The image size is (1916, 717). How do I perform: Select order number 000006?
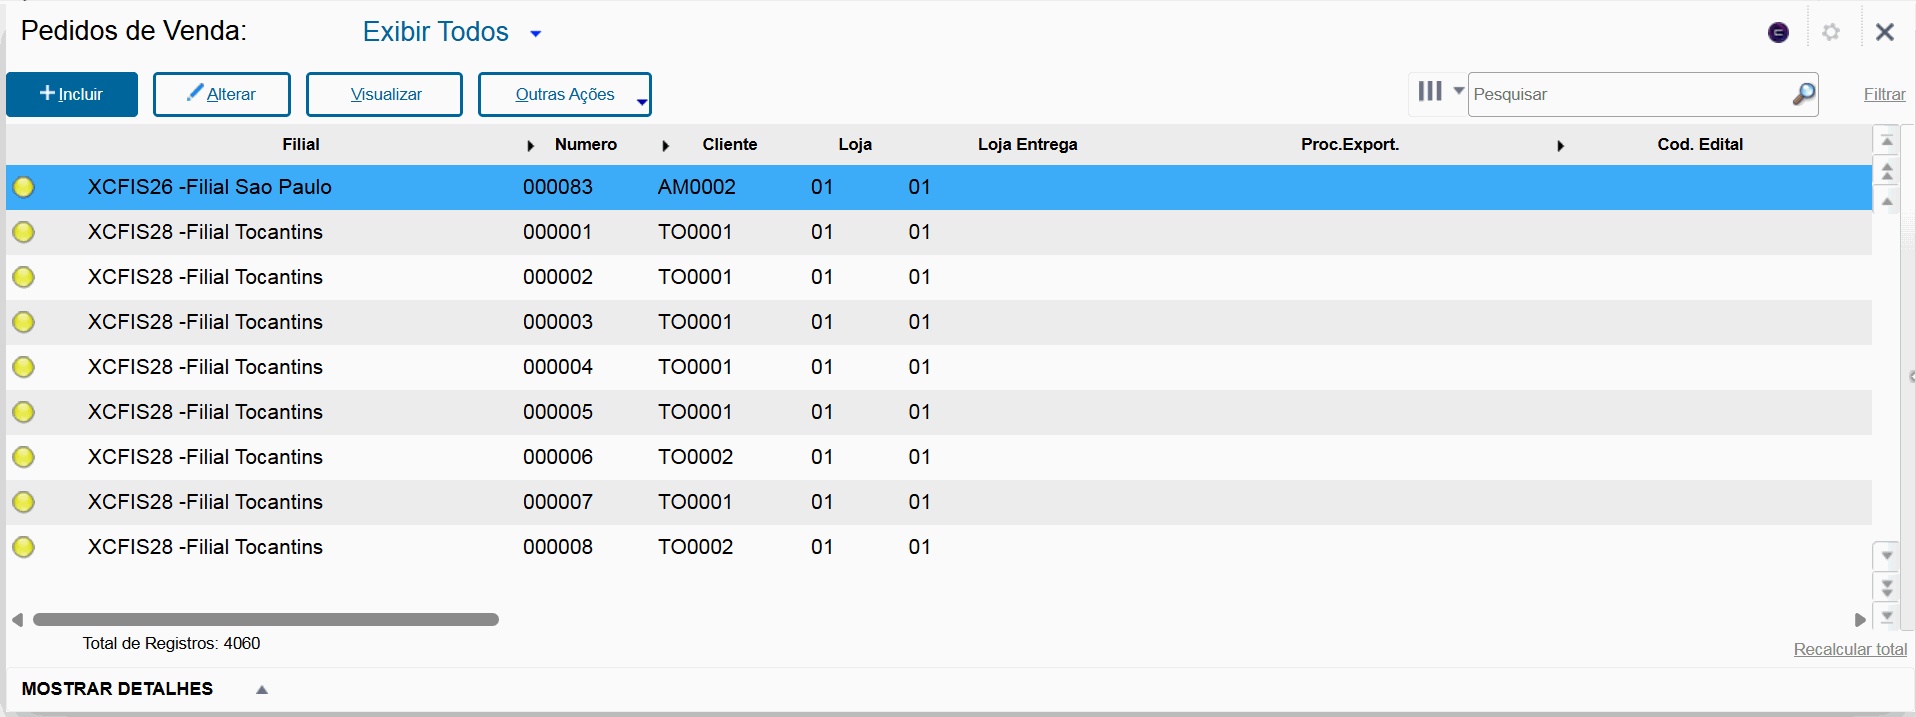(x=558, y=457)
